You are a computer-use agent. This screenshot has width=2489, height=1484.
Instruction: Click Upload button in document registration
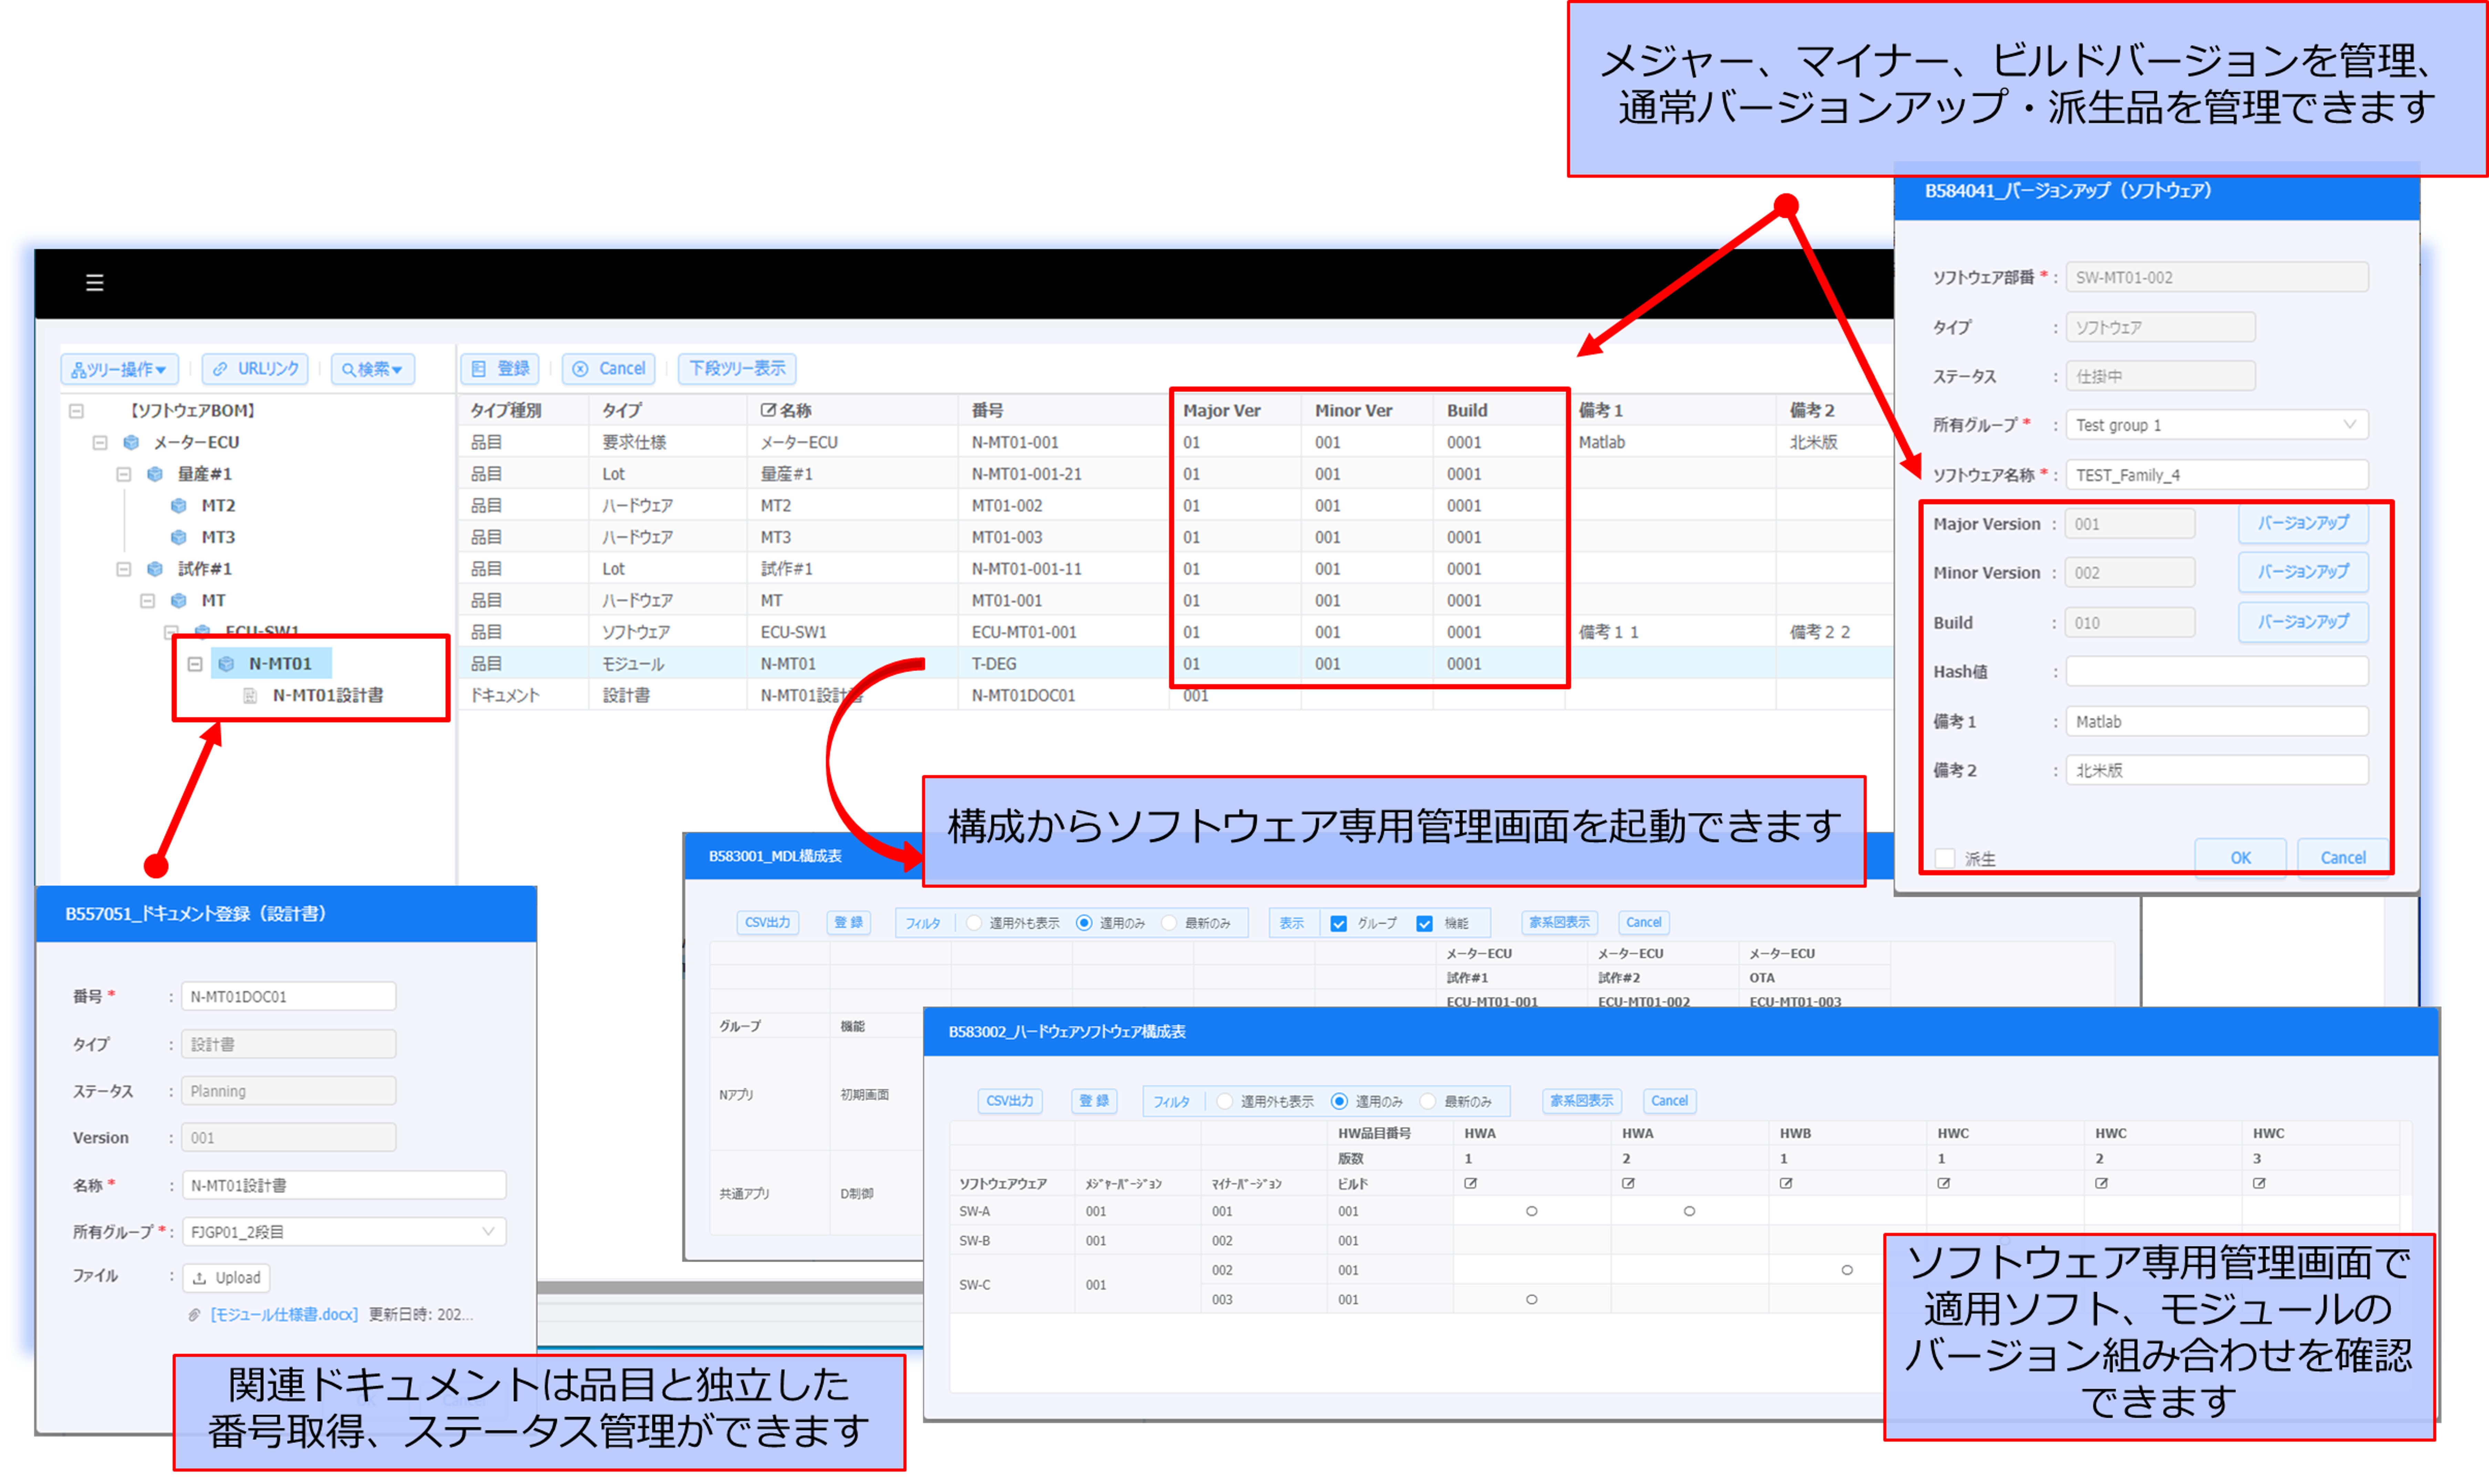click(226, 1278)
